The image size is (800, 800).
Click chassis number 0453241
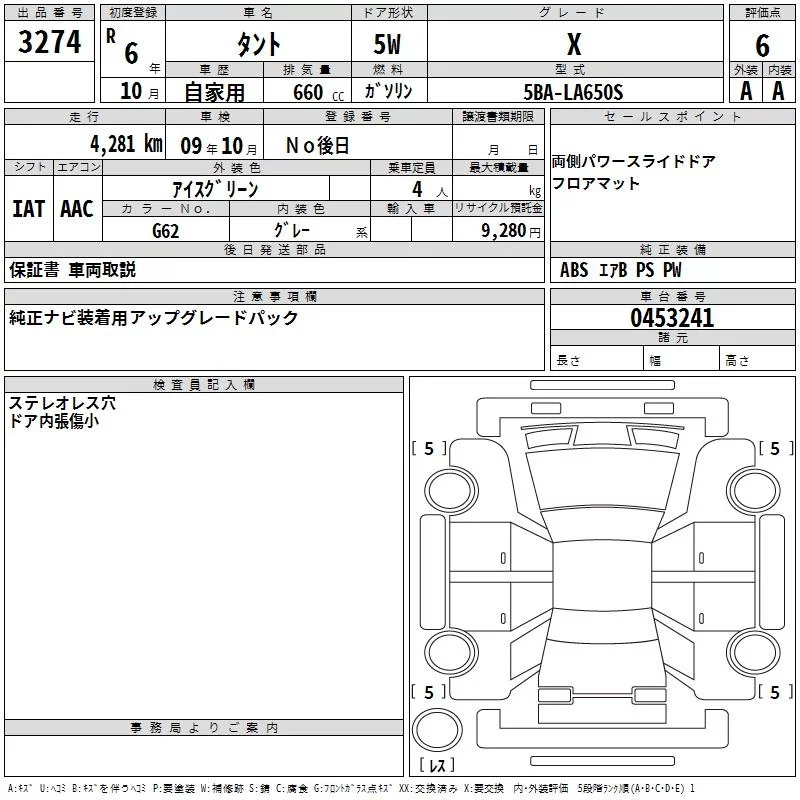(672, 318)
